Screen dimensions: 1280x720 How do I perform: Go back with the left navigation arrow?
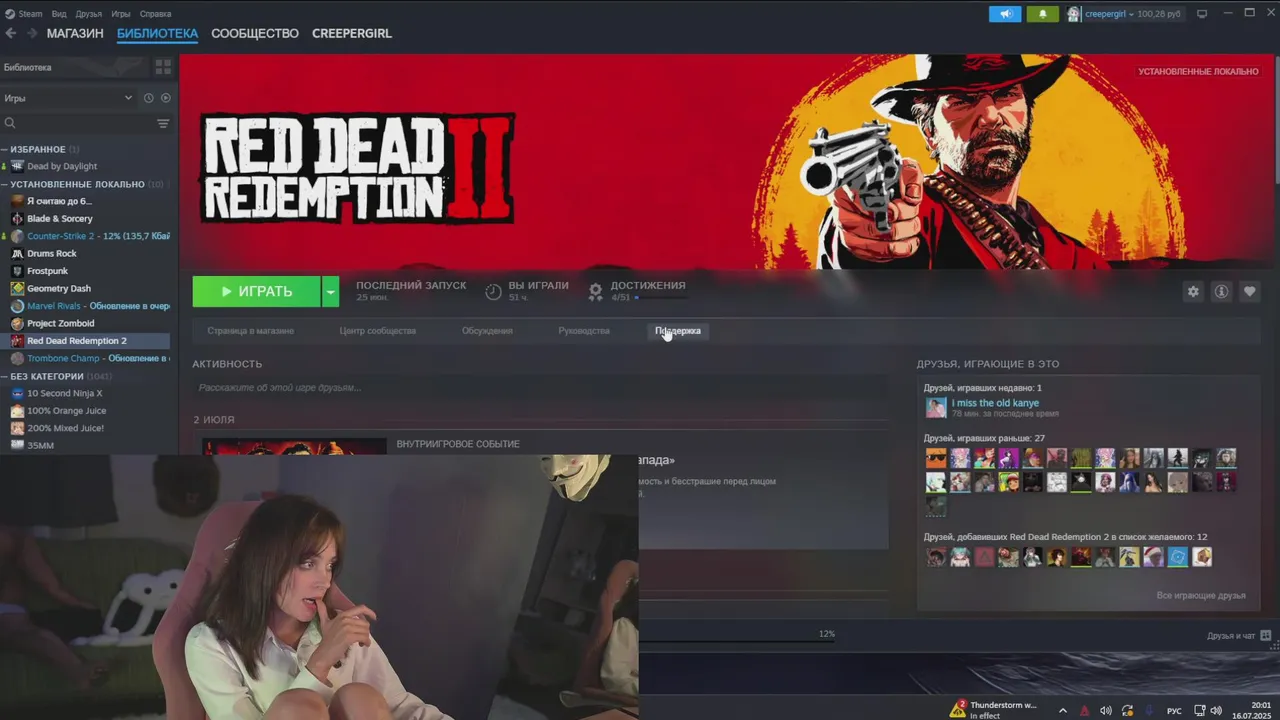10,33
